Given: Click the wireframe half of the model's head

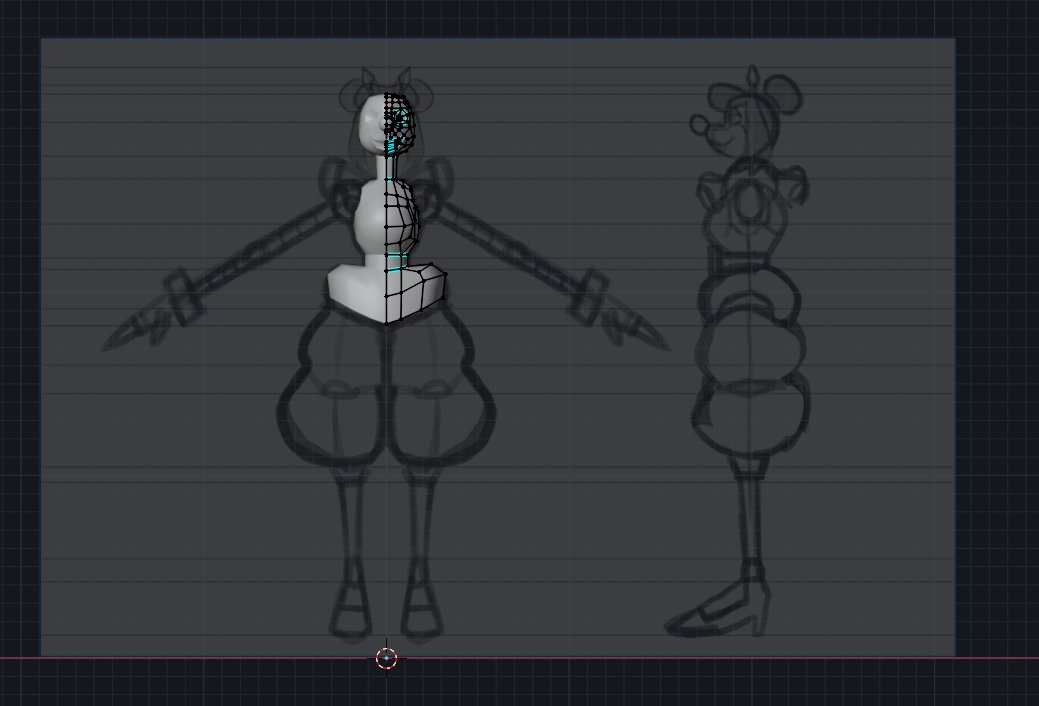Looking at the screenshot, I should [x=400, y=125].
